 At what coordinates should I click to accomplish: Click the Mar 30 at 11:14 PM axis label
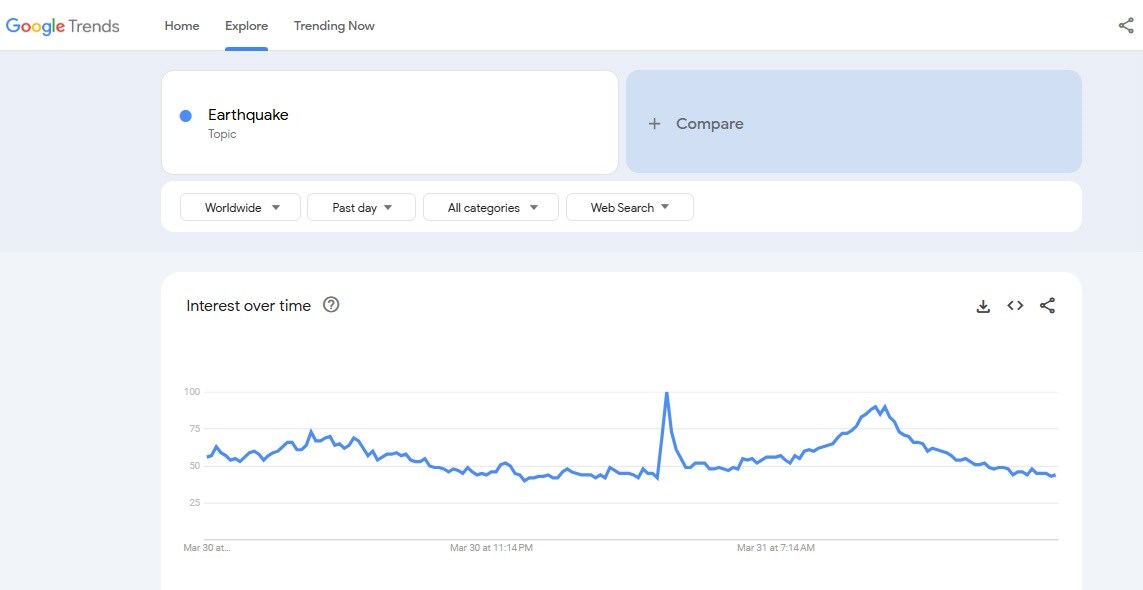tap(491, 548)
